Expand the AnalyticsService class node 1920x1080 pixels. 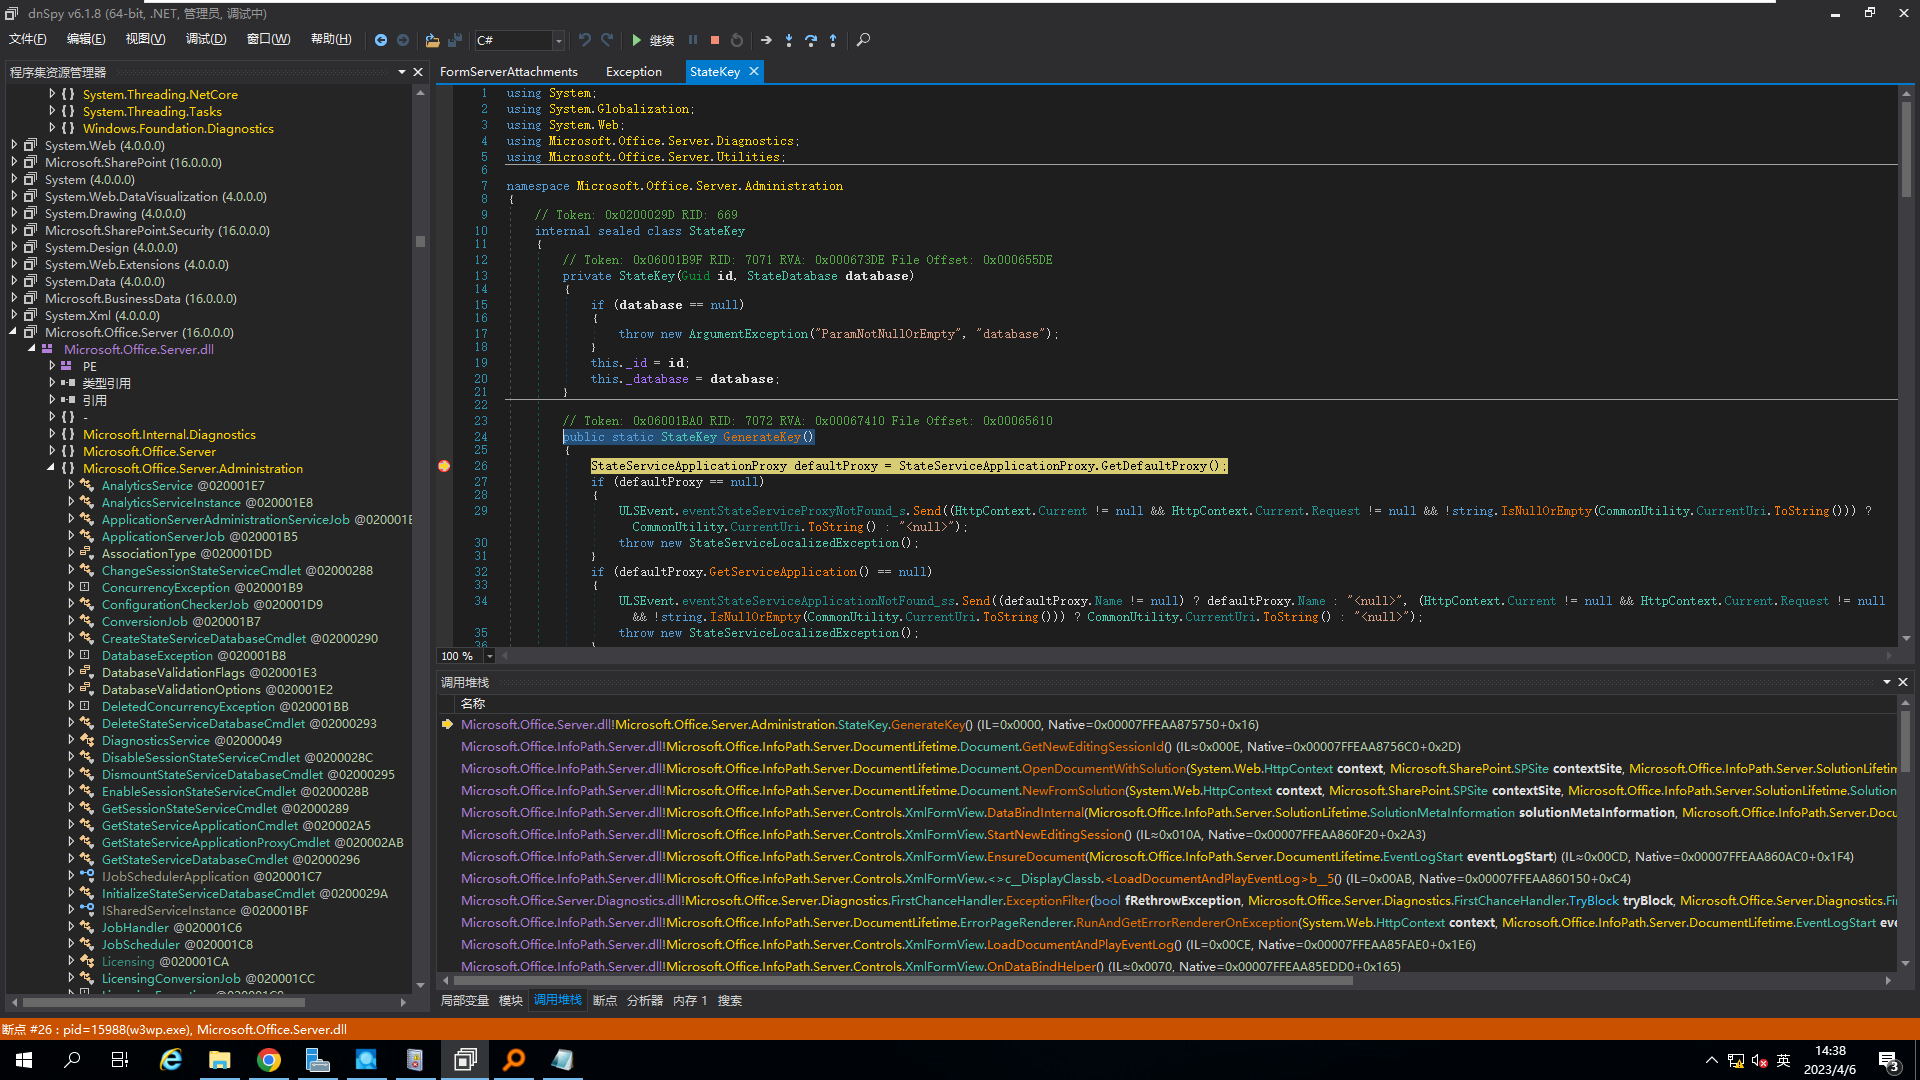[x=71, y=485]
